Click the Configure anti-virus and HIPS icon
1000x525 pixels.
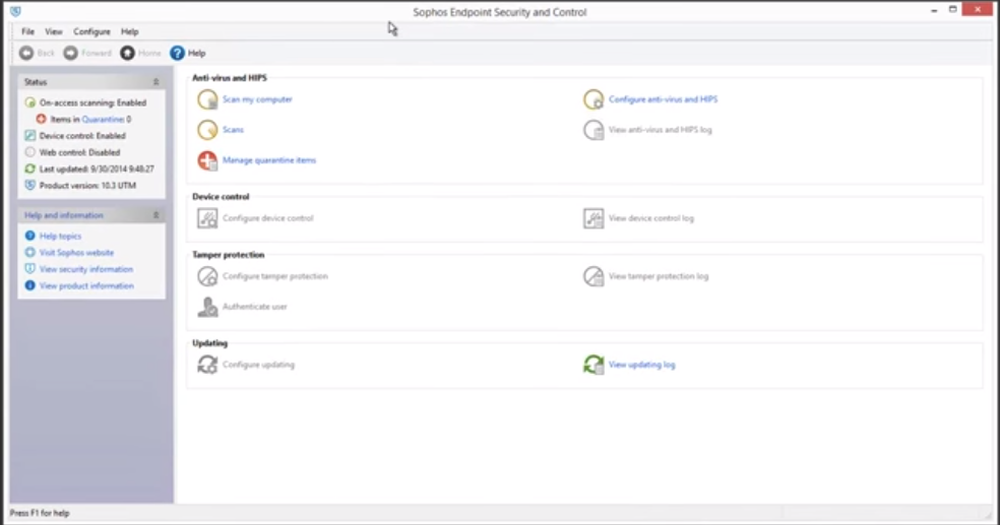(593, 100)
